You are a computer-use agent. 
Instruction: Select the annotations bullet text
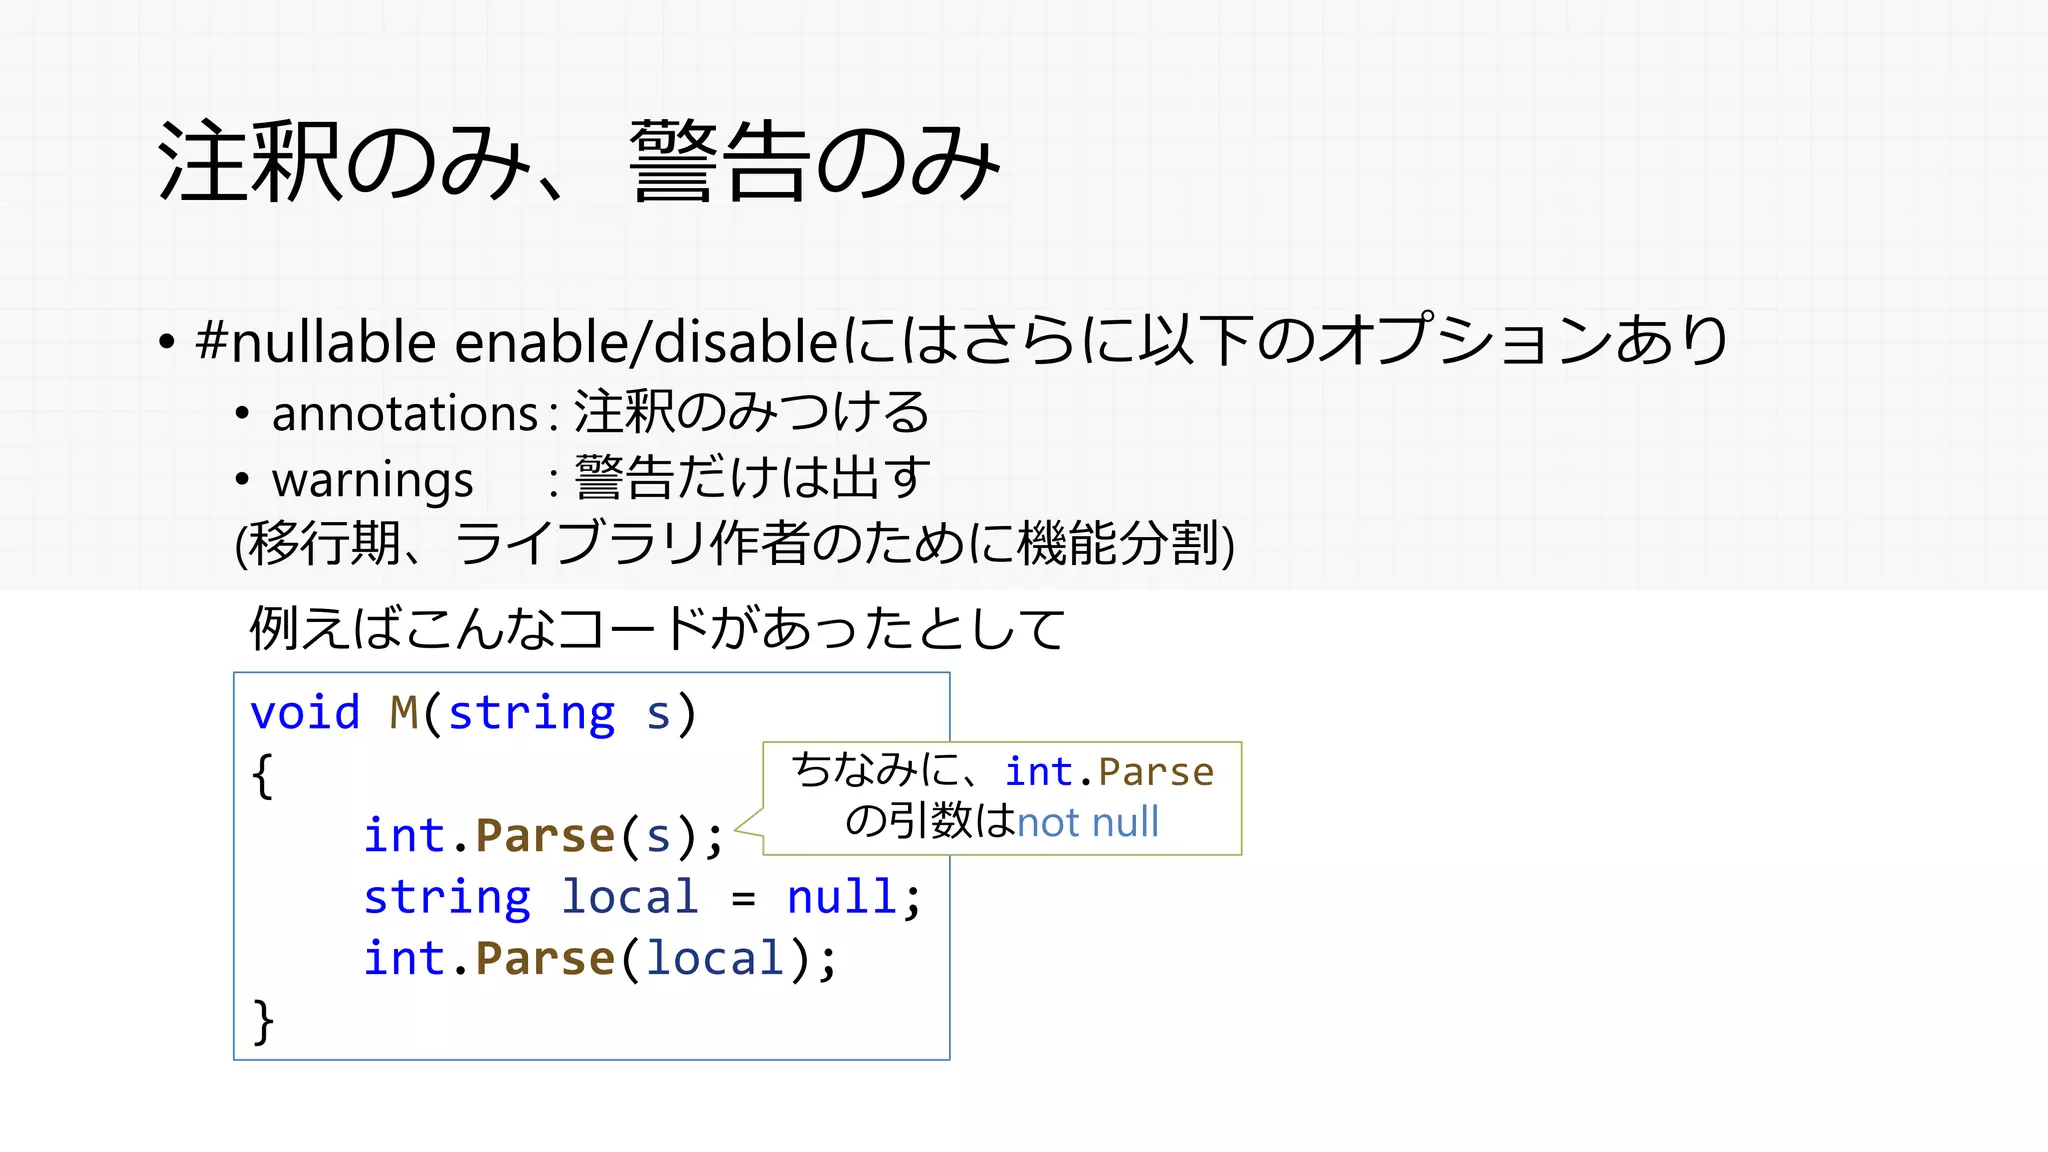(x=601, y=412)
